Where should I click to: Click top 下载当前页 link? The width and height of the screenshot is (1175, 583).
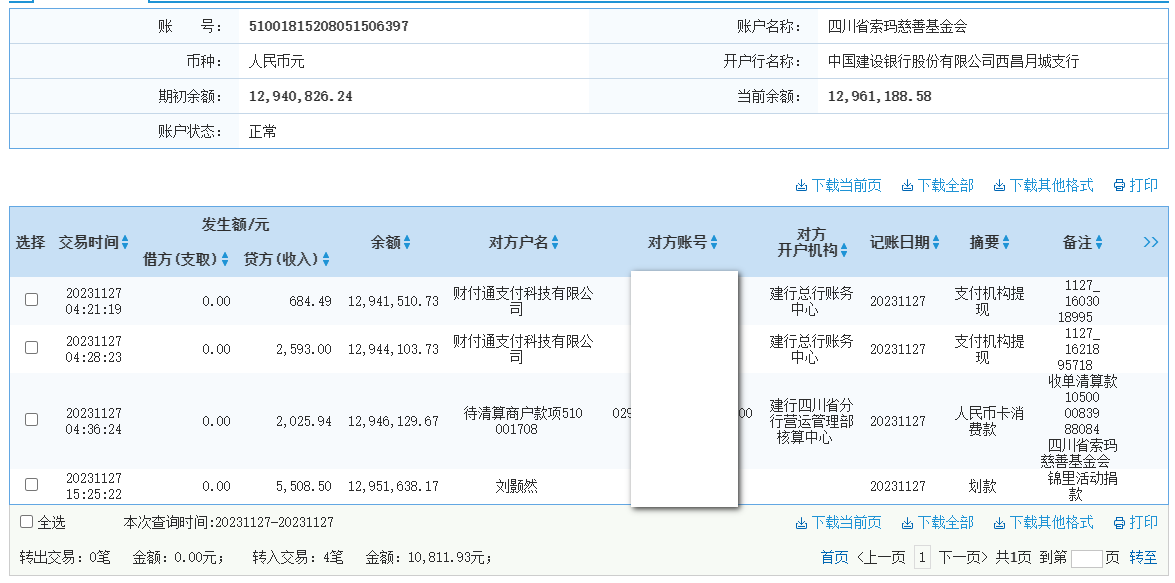click(838, 185)
